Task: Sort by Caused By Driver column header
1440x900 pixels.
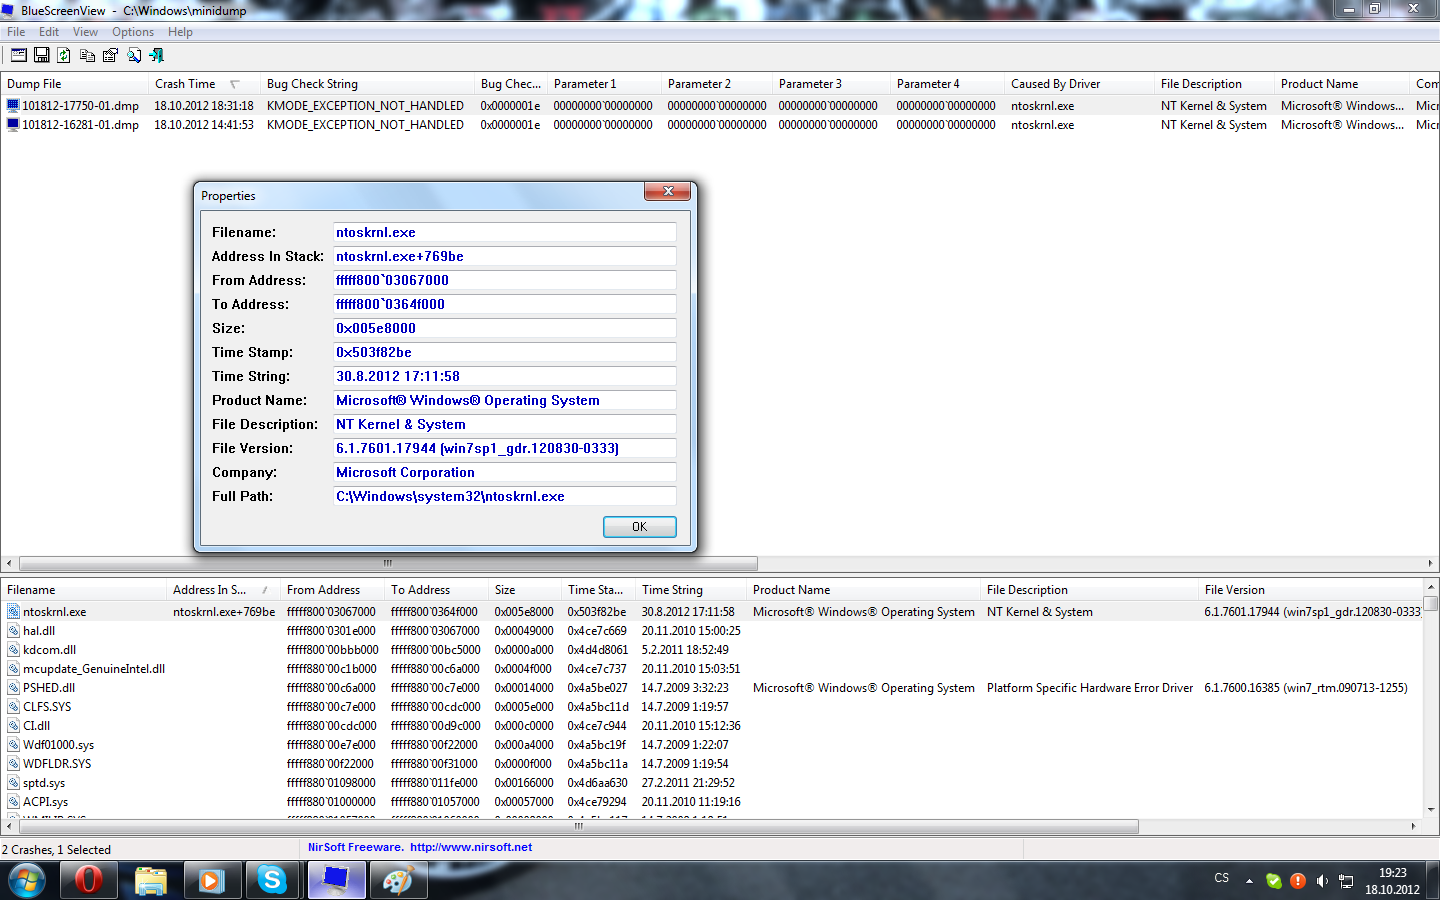Action: (1080, 84)
